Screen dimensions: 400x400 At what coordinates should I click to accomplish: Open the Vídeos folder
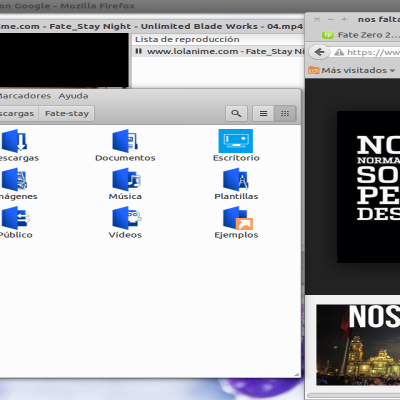pos(127,218)
